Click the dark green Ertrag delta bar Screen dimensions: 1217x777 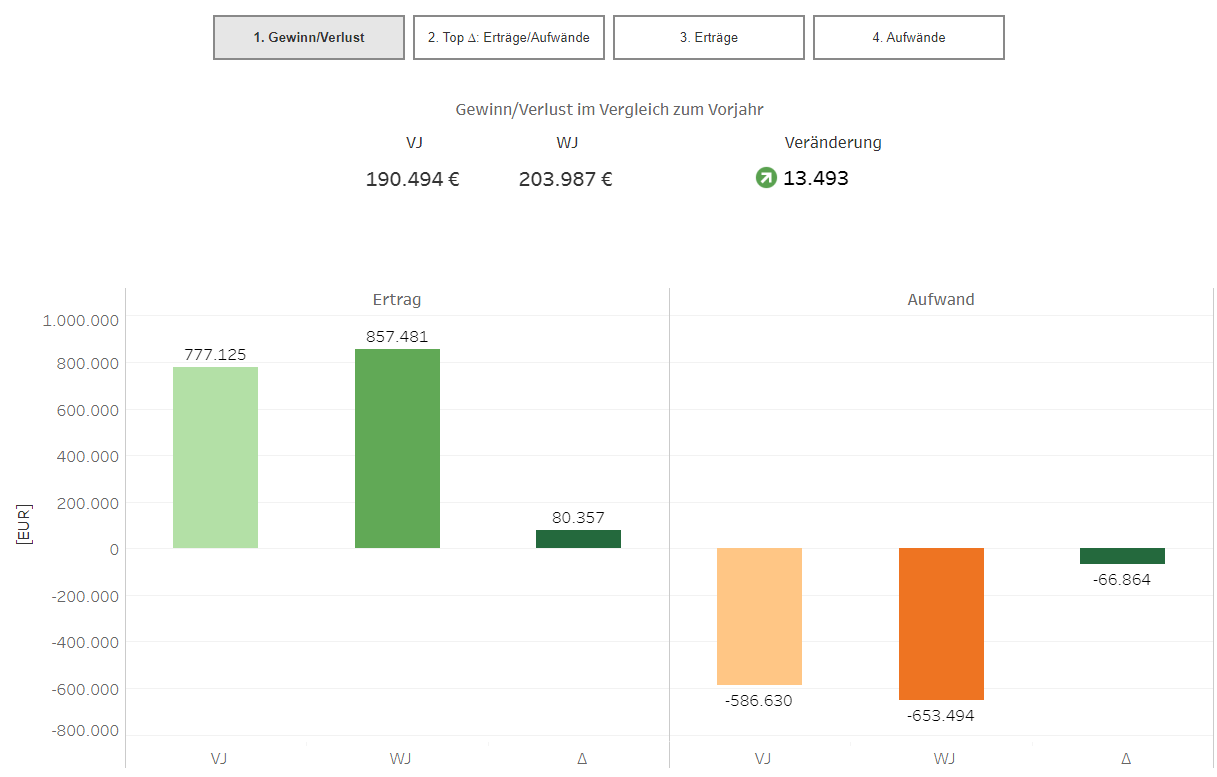pyautogui.click(x=578, y=539)
